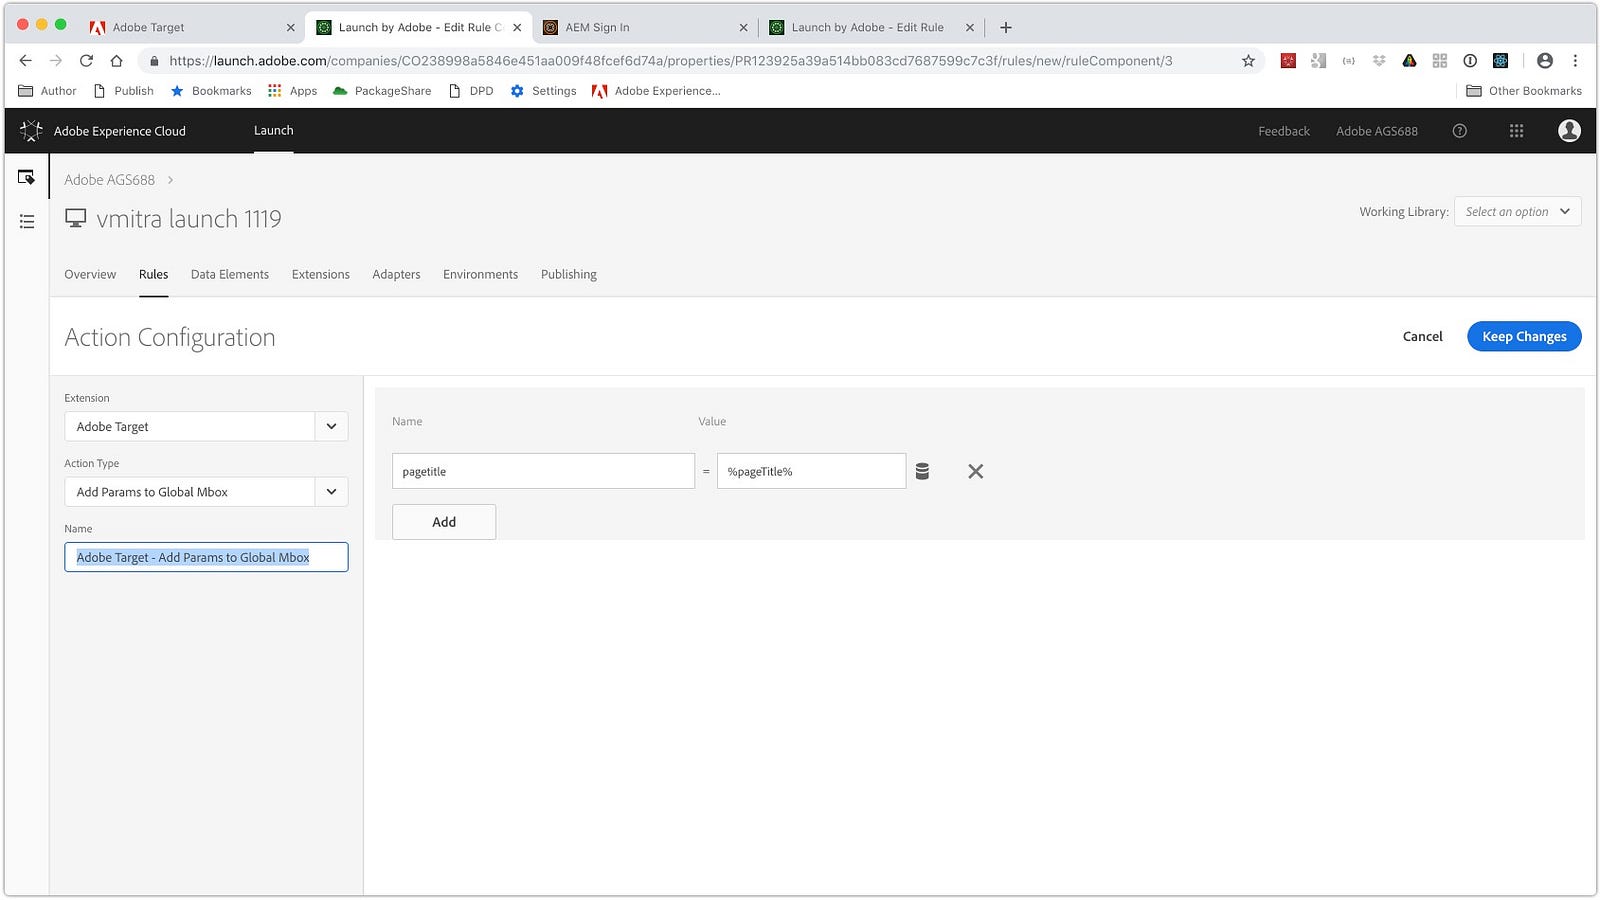
Task: Open the Settings bookmark
Action: pyautogui.click(x=543, y=91)
